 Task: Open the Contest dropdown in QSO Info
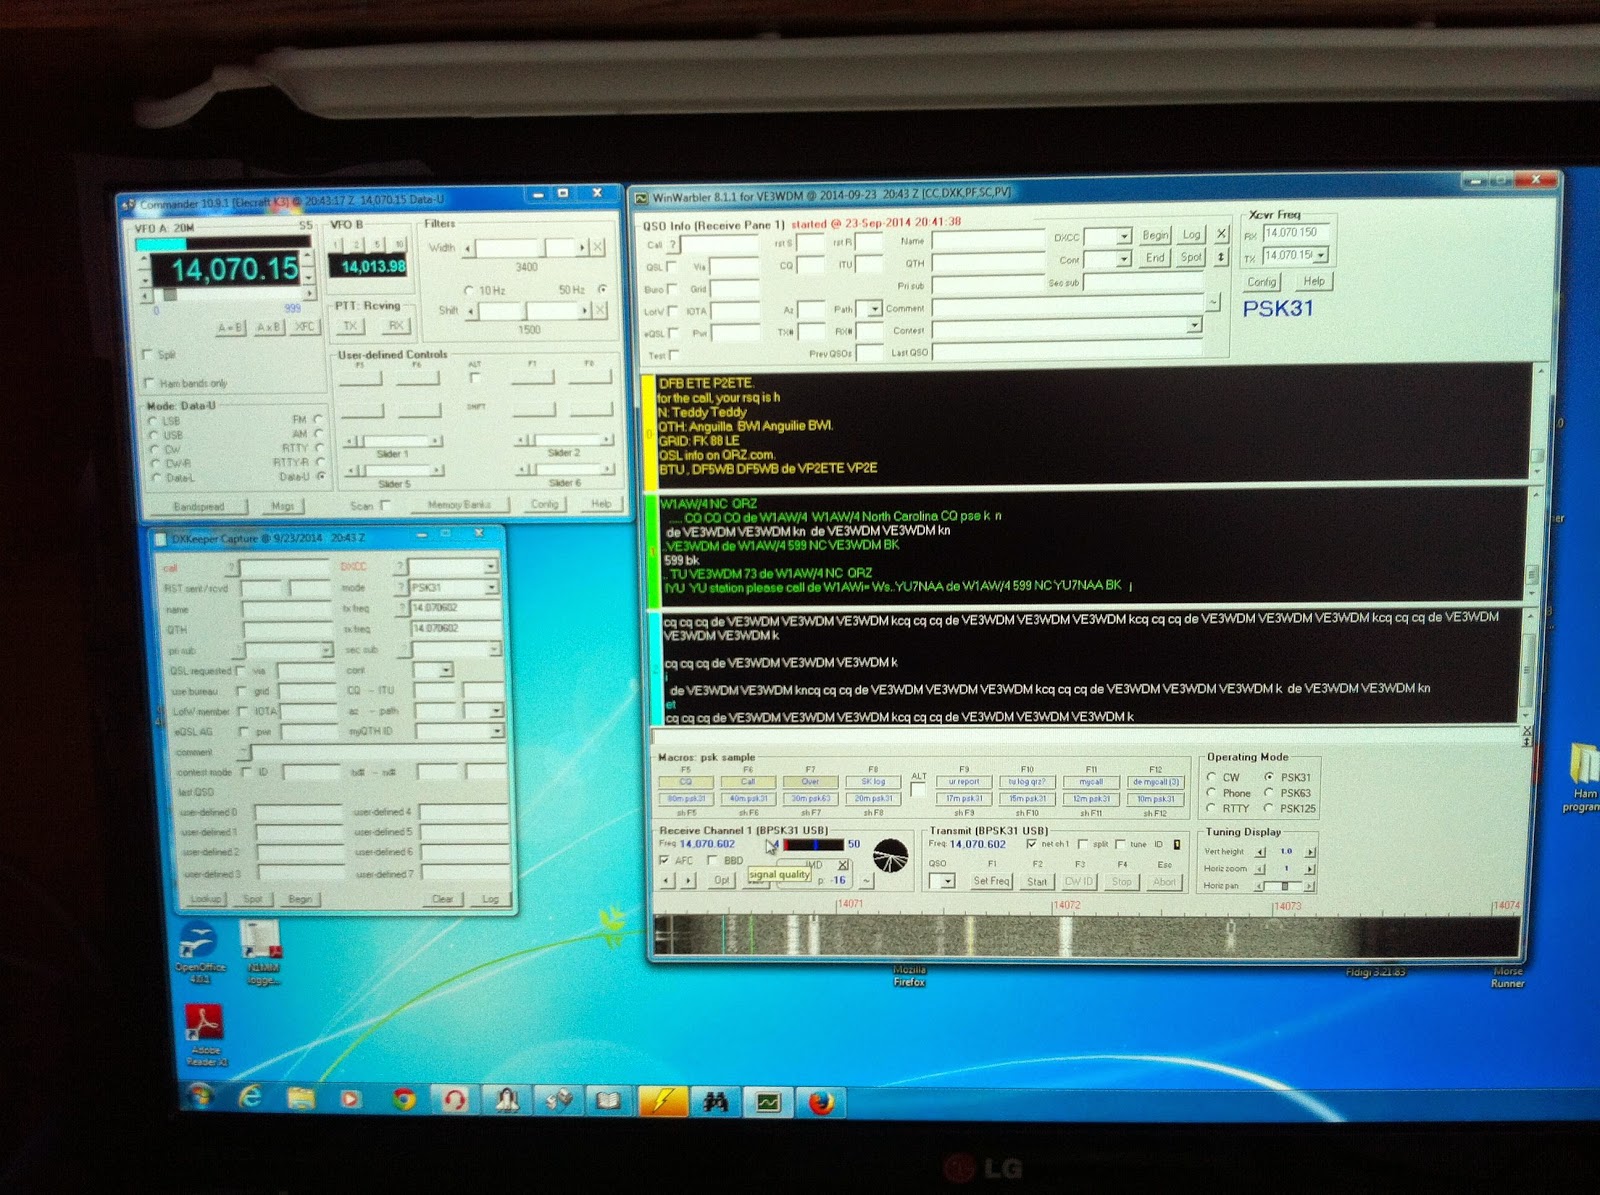1194,326
